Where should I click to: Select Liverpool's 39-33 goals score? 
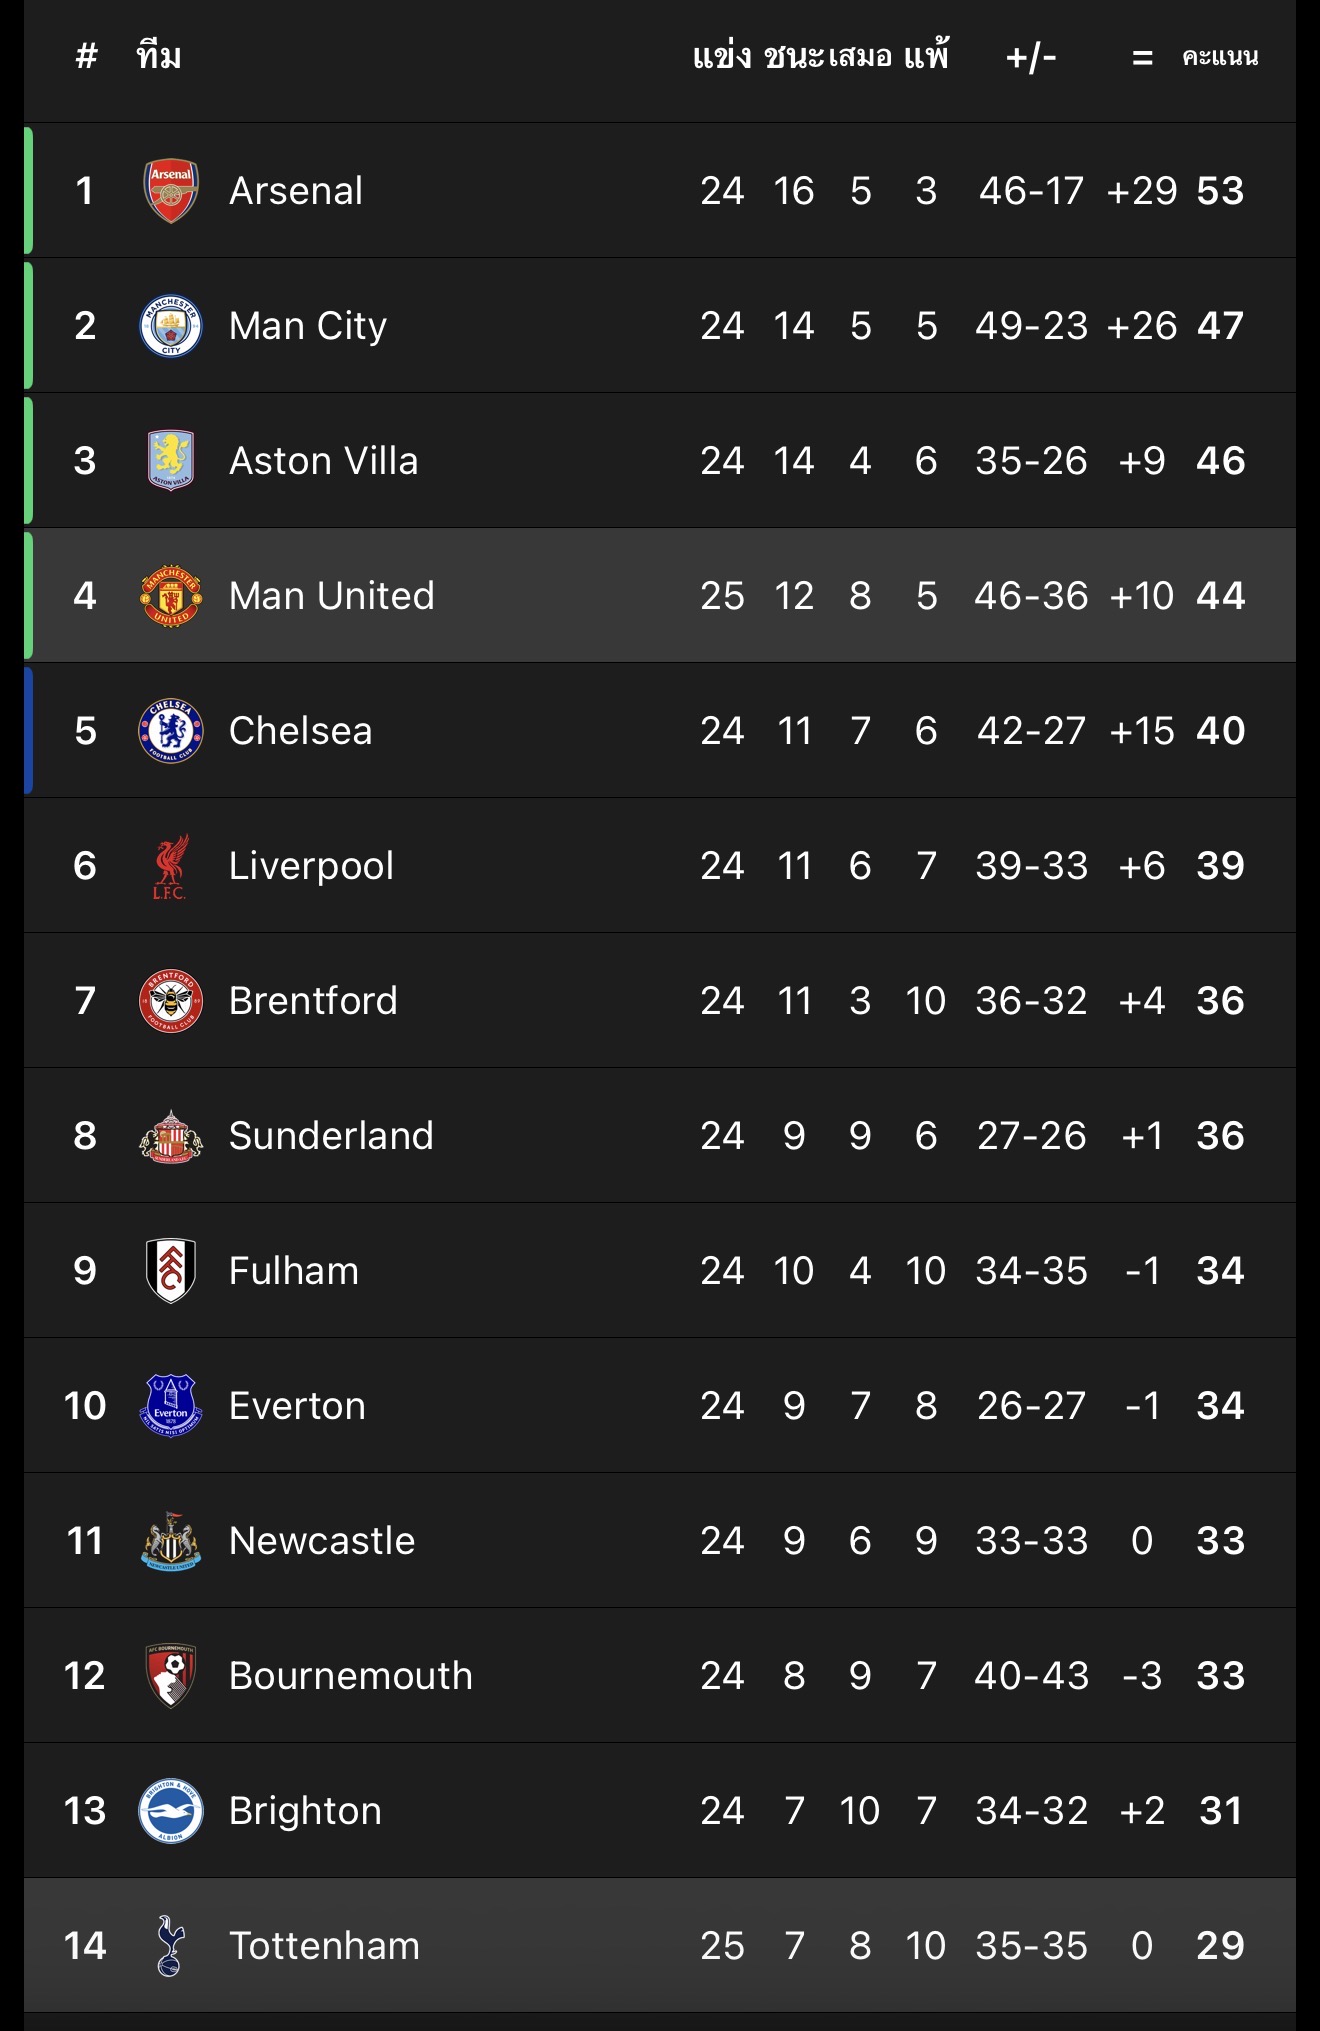pyautogui.click(x=1031, y=866)
